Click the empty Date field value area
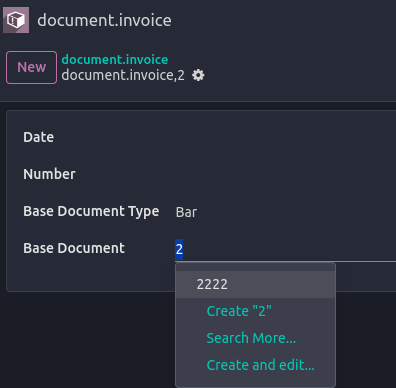 point(285,137)
